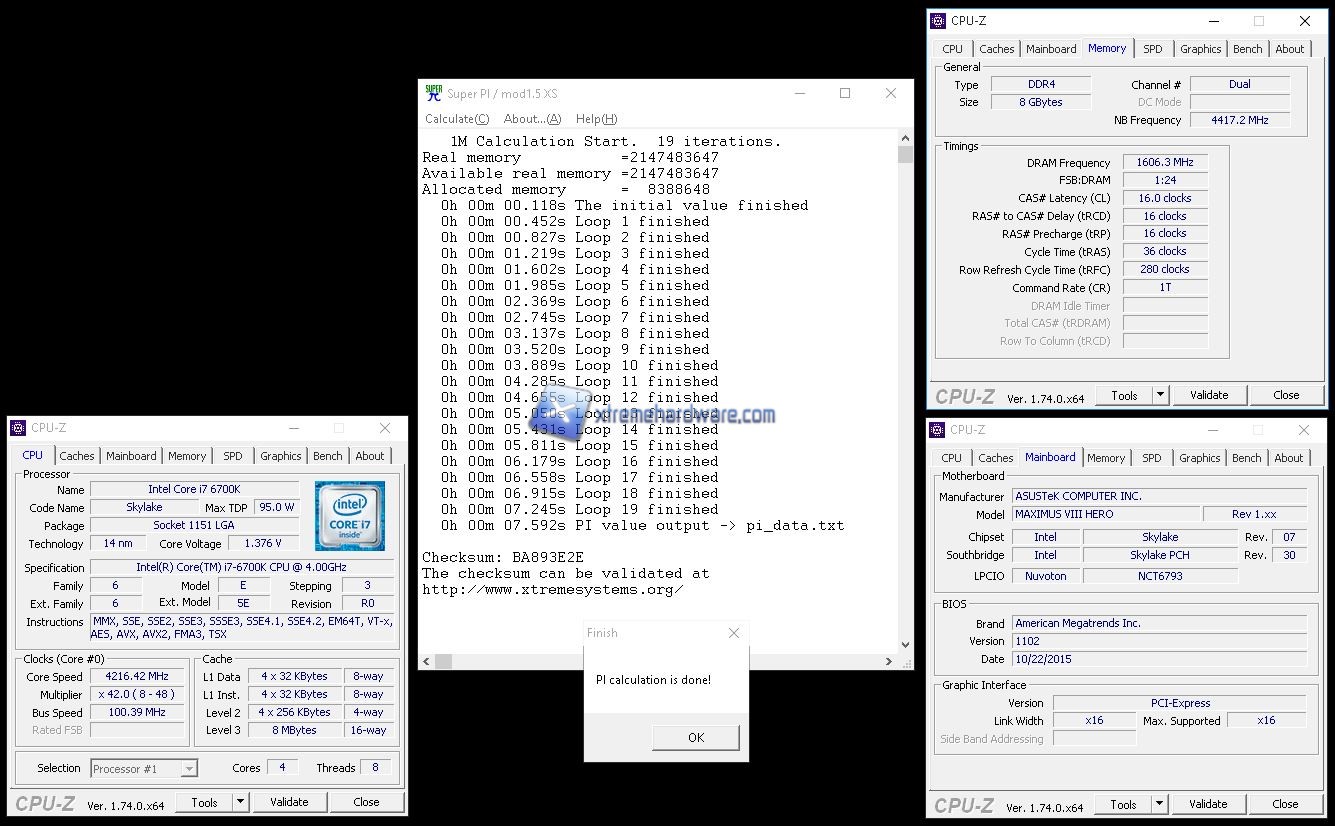Viewport: 1335px width, 826px height.
Task: Switch to the Caches tab in CPU window
Action: (77, 456)
